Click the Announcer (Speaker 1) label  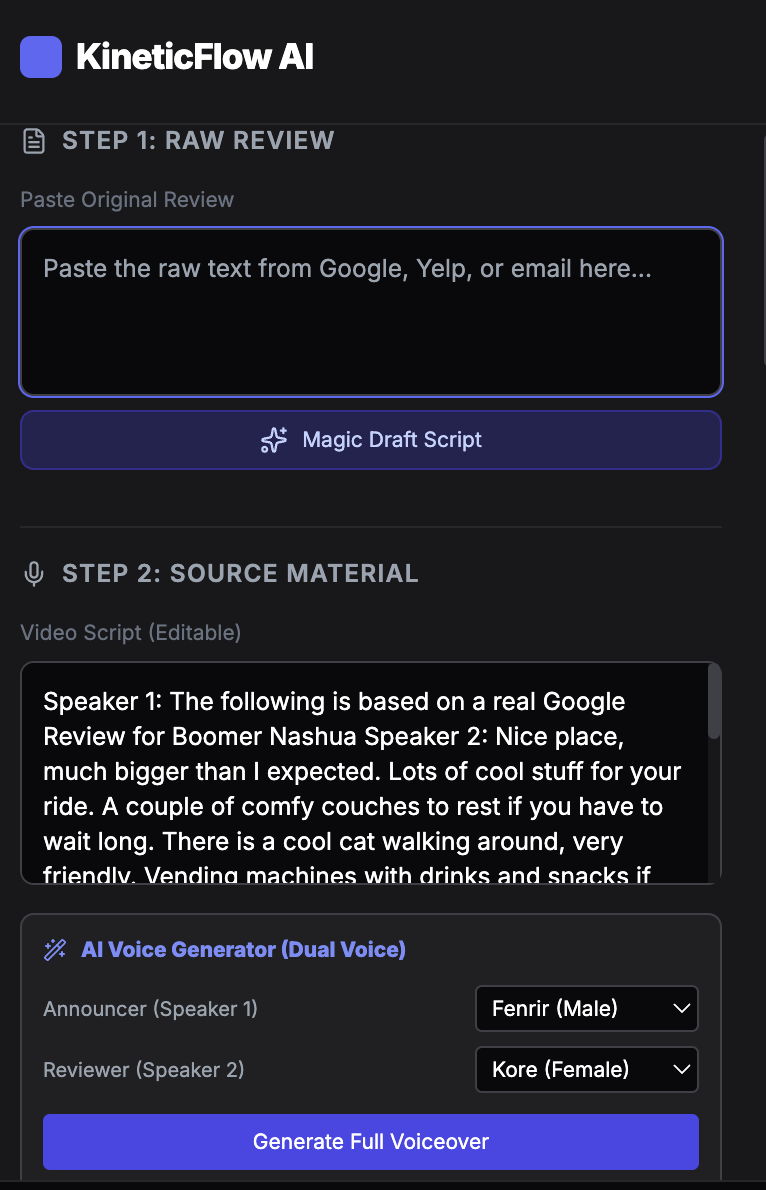[150, 1008]
